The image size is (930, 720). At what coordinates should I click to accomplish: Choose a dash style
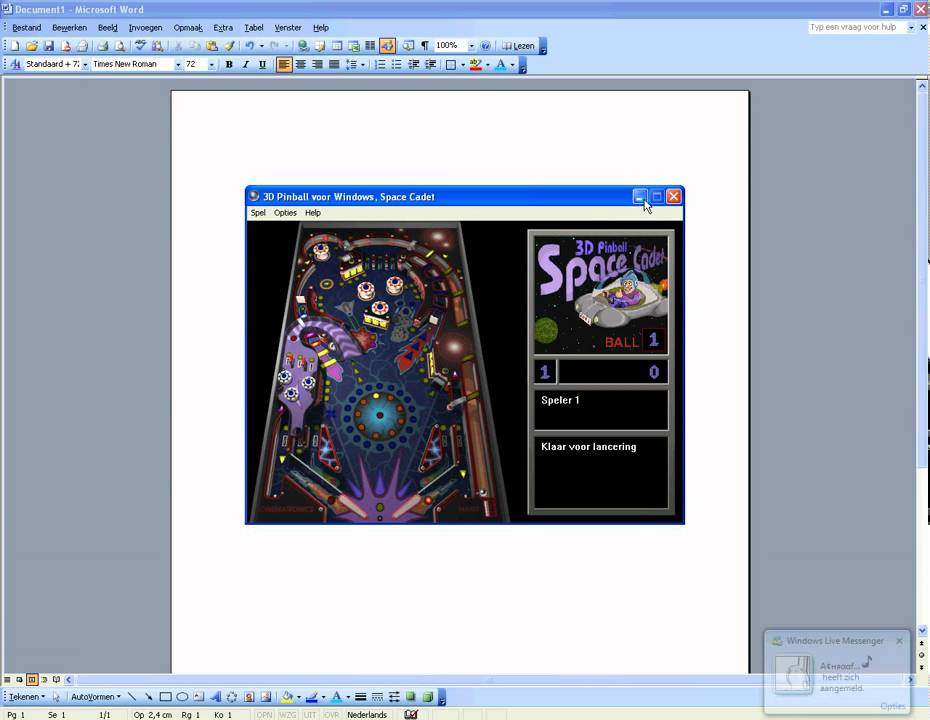(377, 697)
